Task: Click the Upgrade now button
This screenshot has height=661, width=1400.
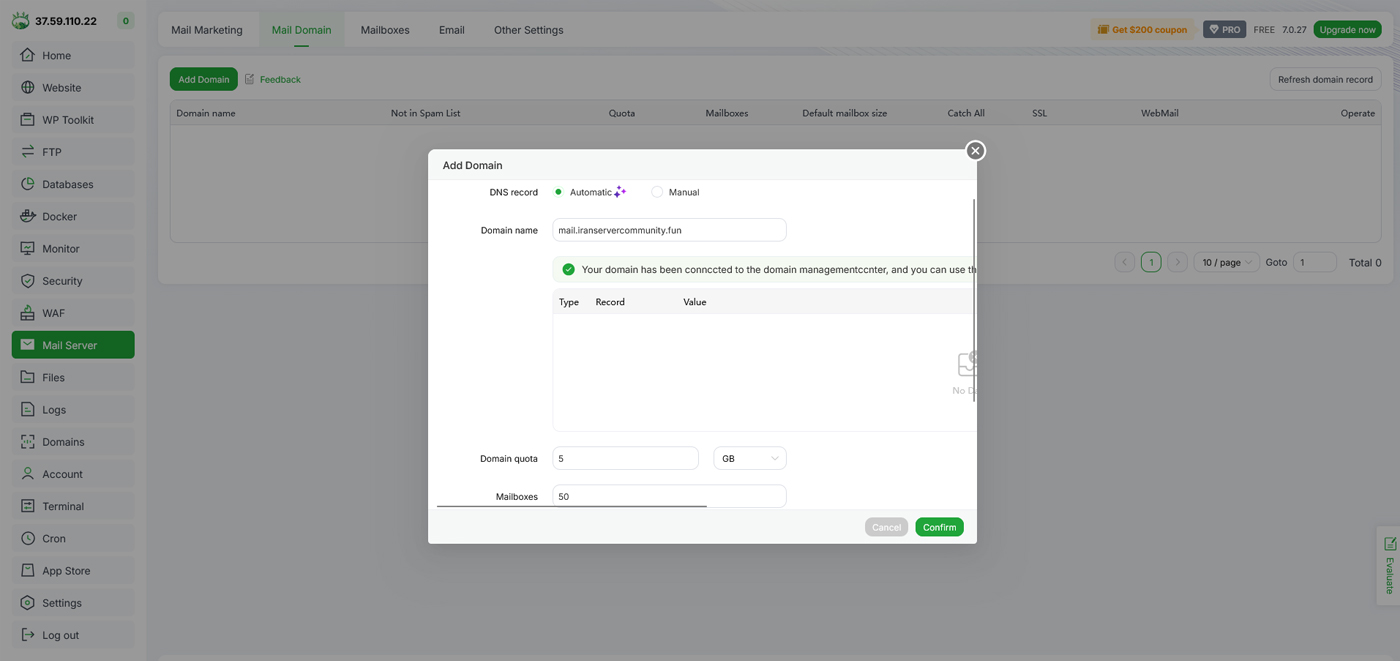Action: [x=1347, y=30]
